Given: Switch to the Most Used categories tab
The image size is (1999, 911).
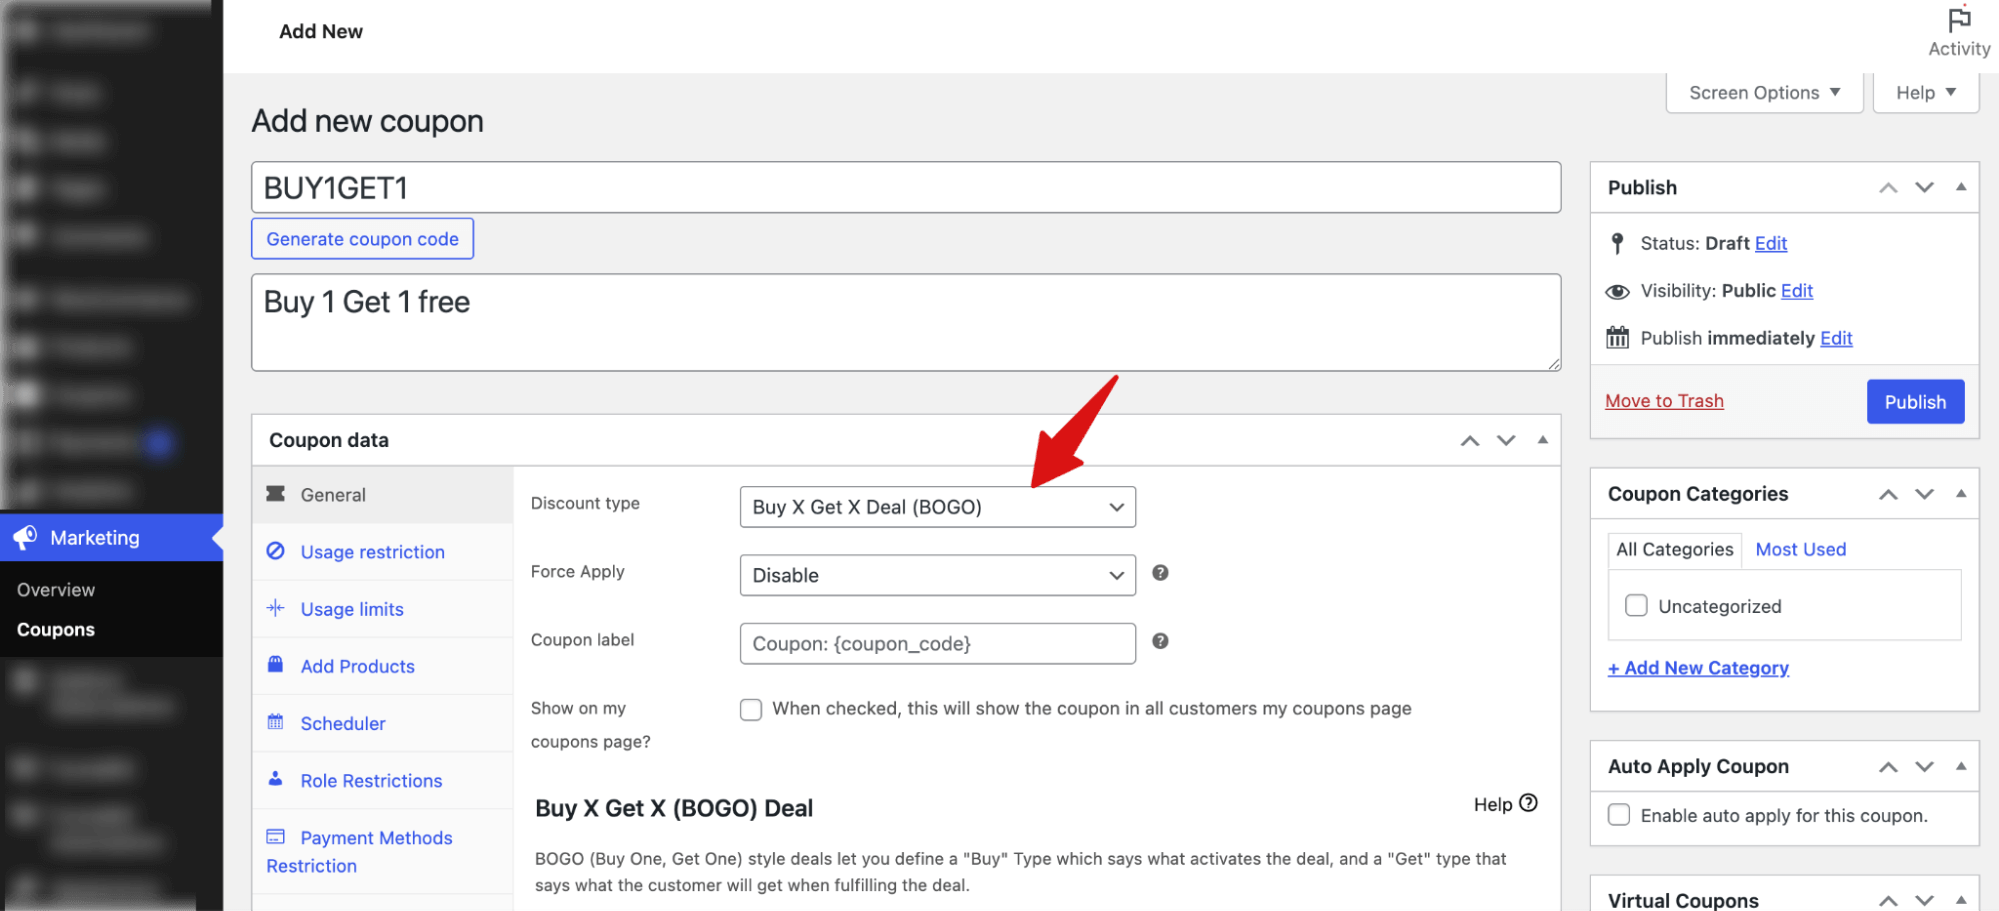Looking at the screenshot, I should click(x=1800, y=549).
